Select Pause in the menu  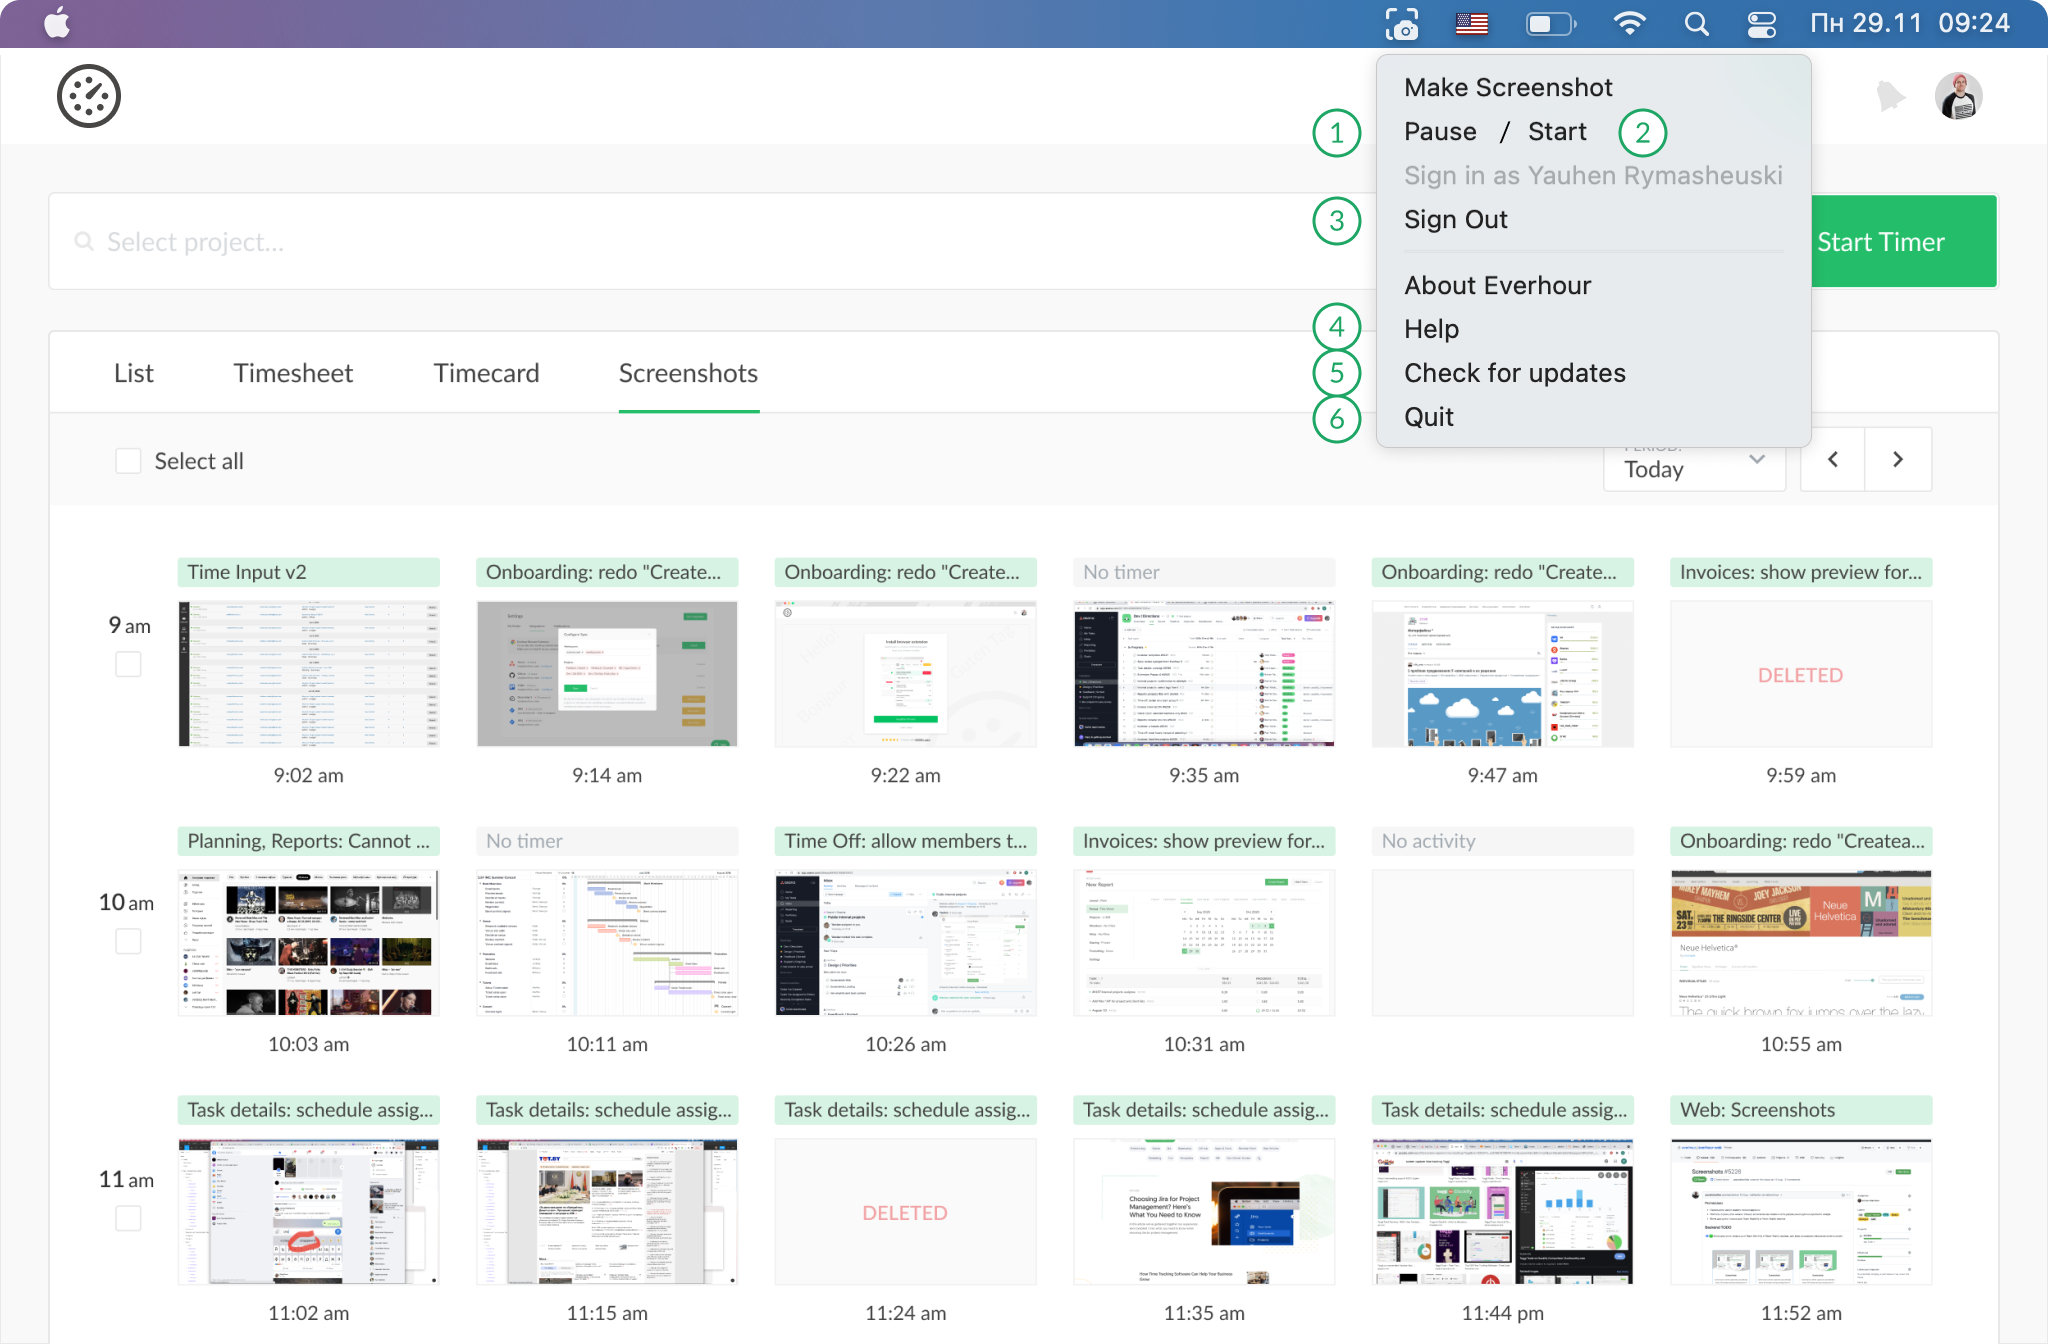[x=1440, y=132]
